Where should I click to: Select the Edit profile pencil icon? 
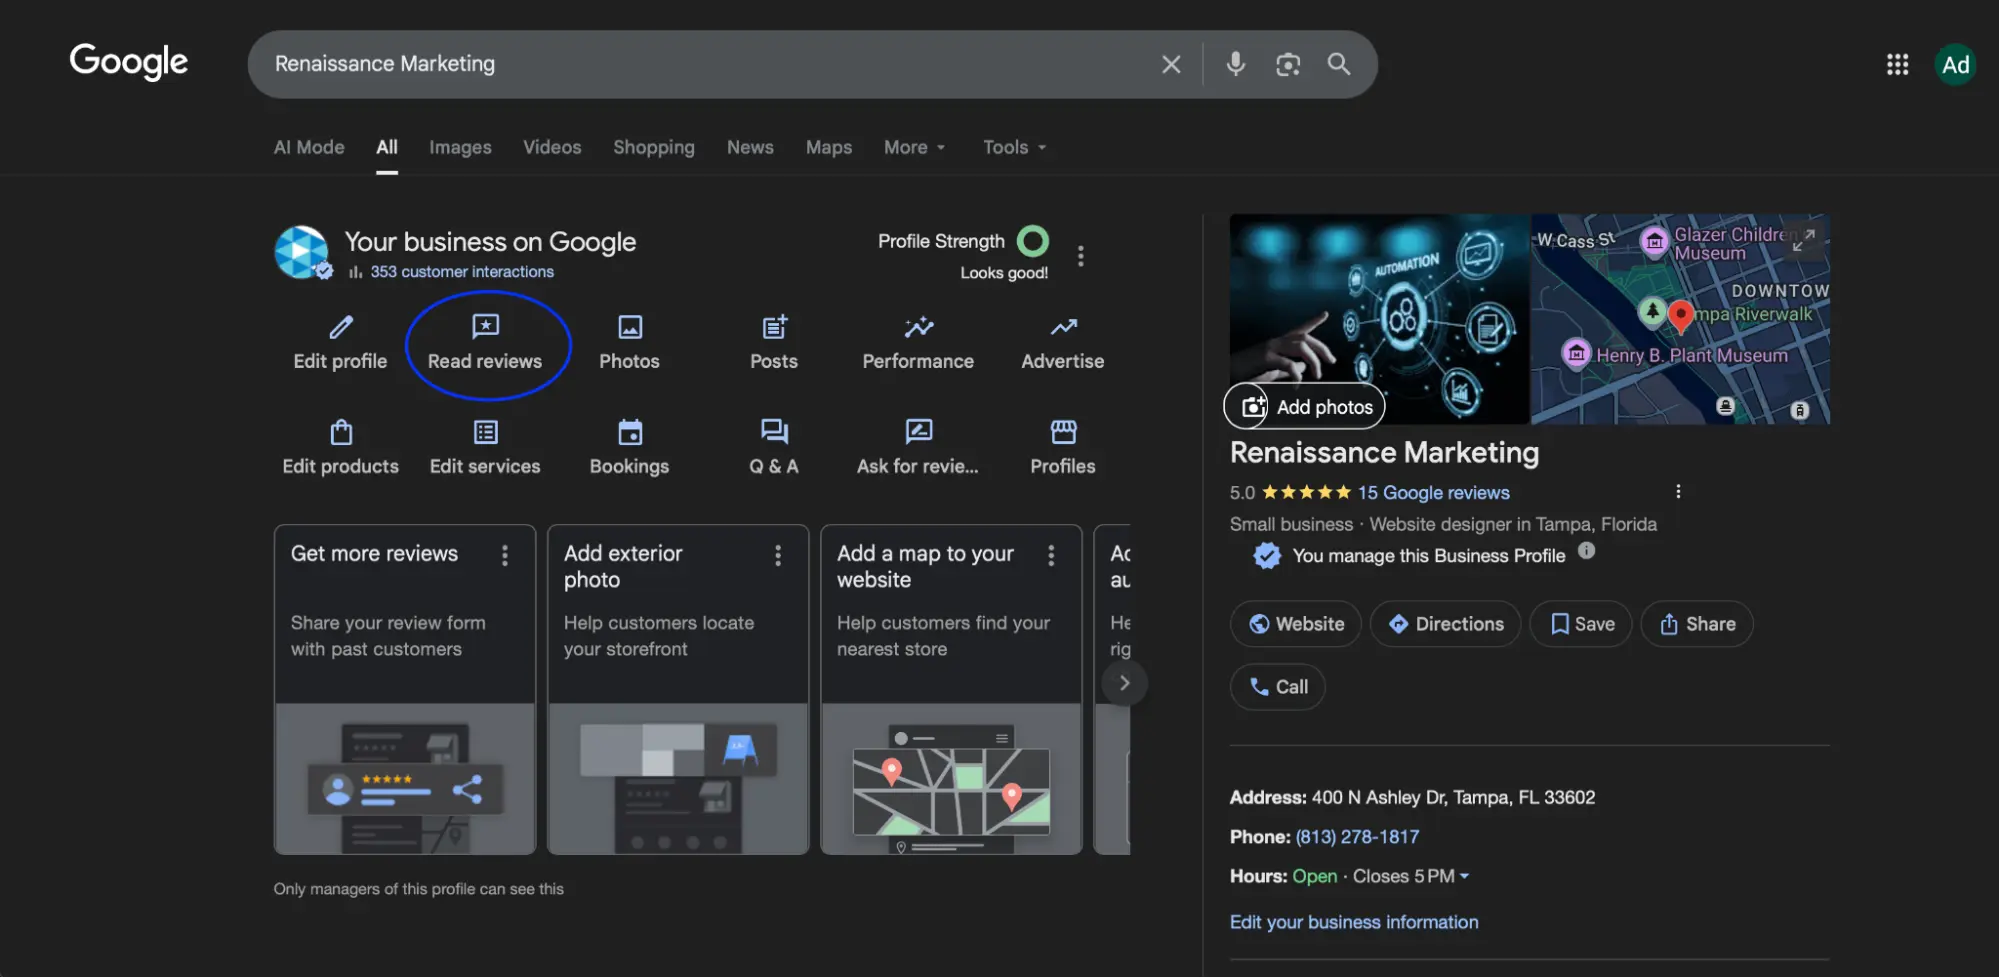point(339,327)
